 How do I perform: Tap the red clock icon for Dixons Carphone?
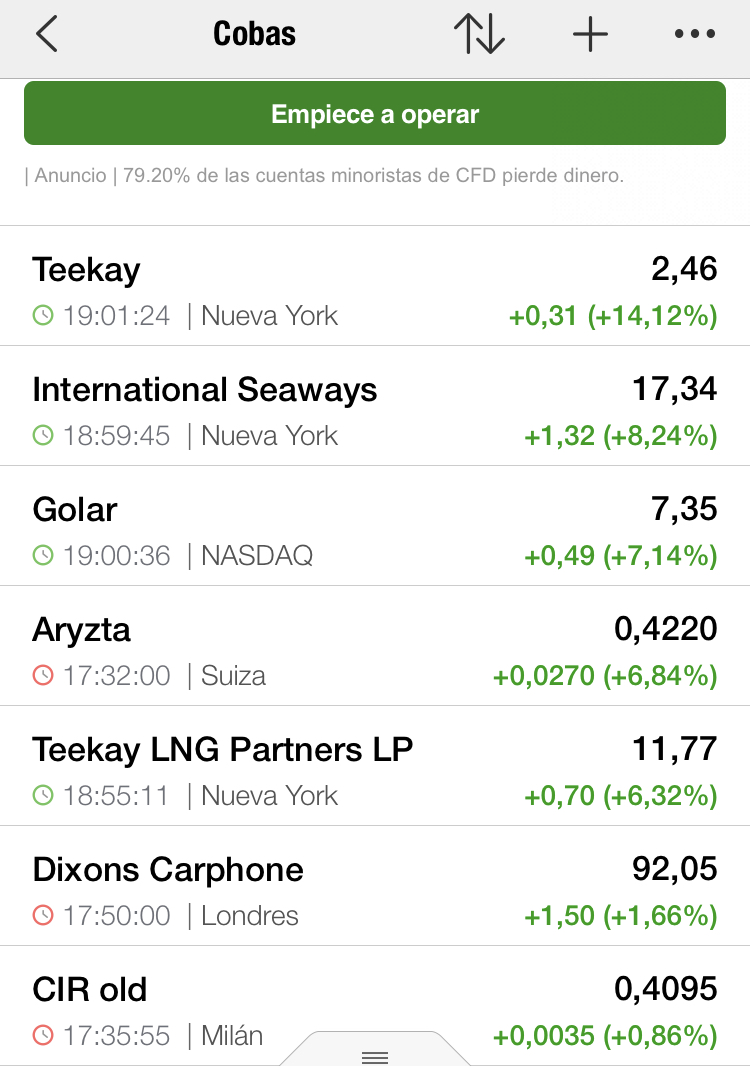[42, 916]
